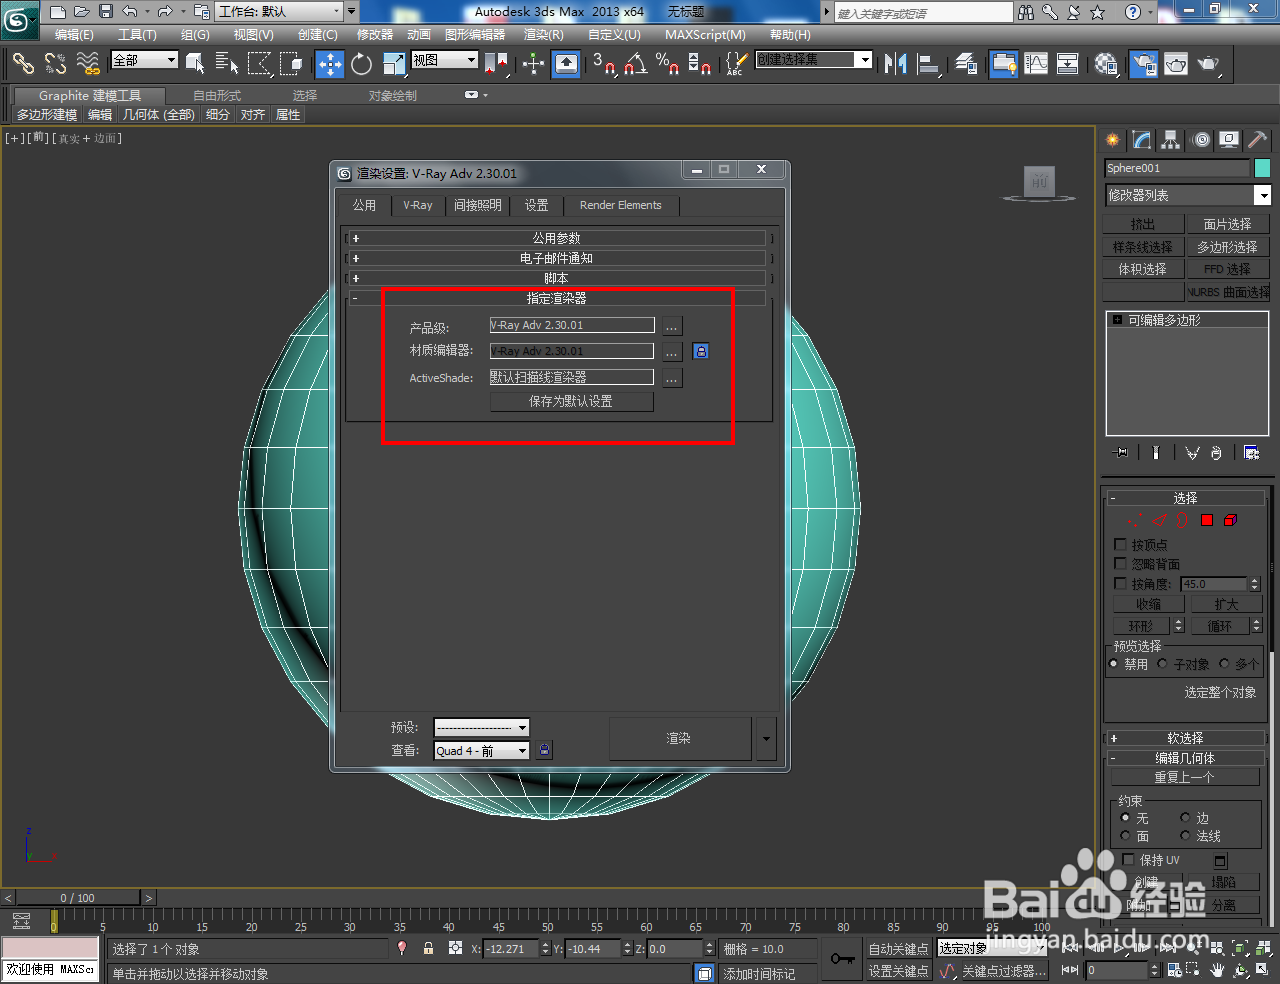Enable the 忽略背面 checkbox

1120,564
